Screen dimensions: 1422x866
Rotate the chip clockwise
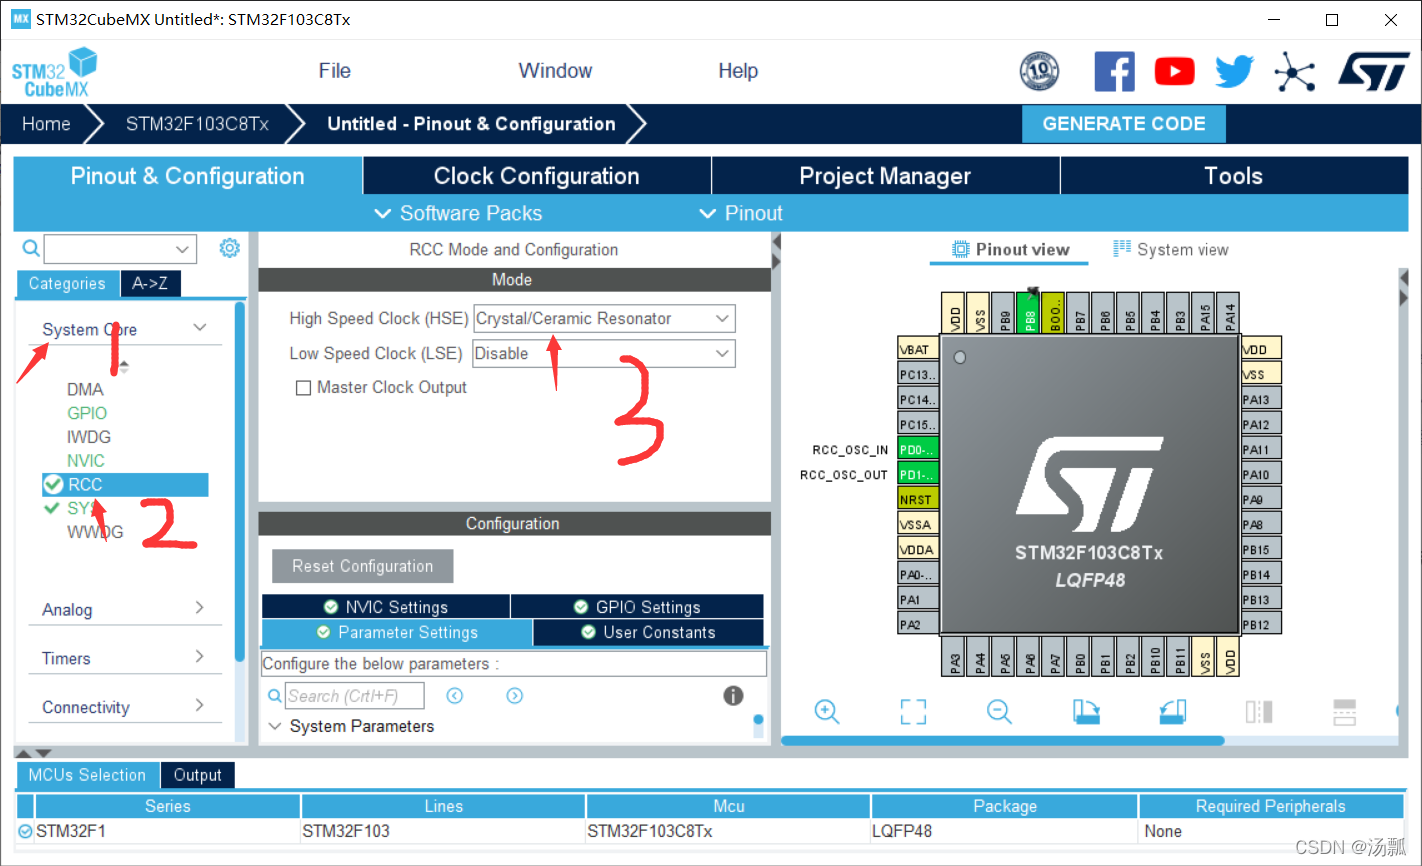point(1086,711)
